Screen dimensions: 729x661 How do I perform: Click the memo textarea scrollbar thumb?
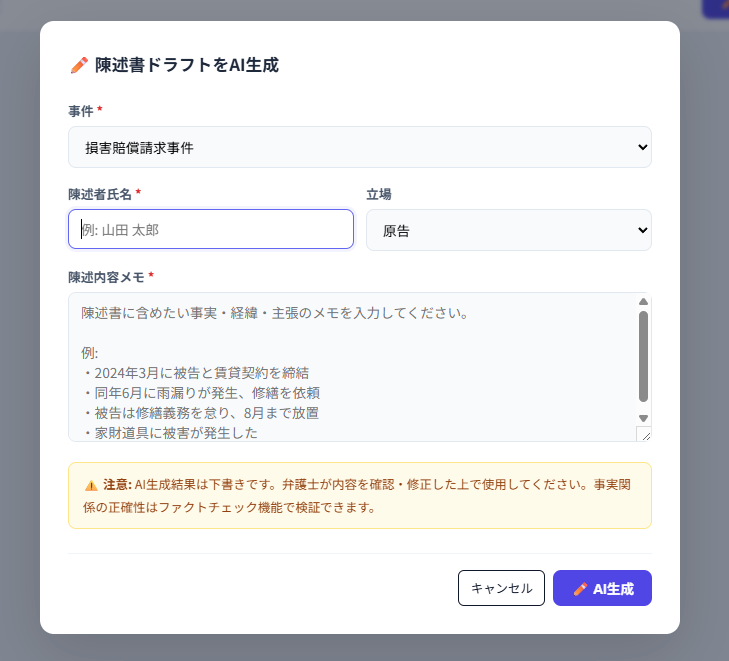[x=643, y=355]
